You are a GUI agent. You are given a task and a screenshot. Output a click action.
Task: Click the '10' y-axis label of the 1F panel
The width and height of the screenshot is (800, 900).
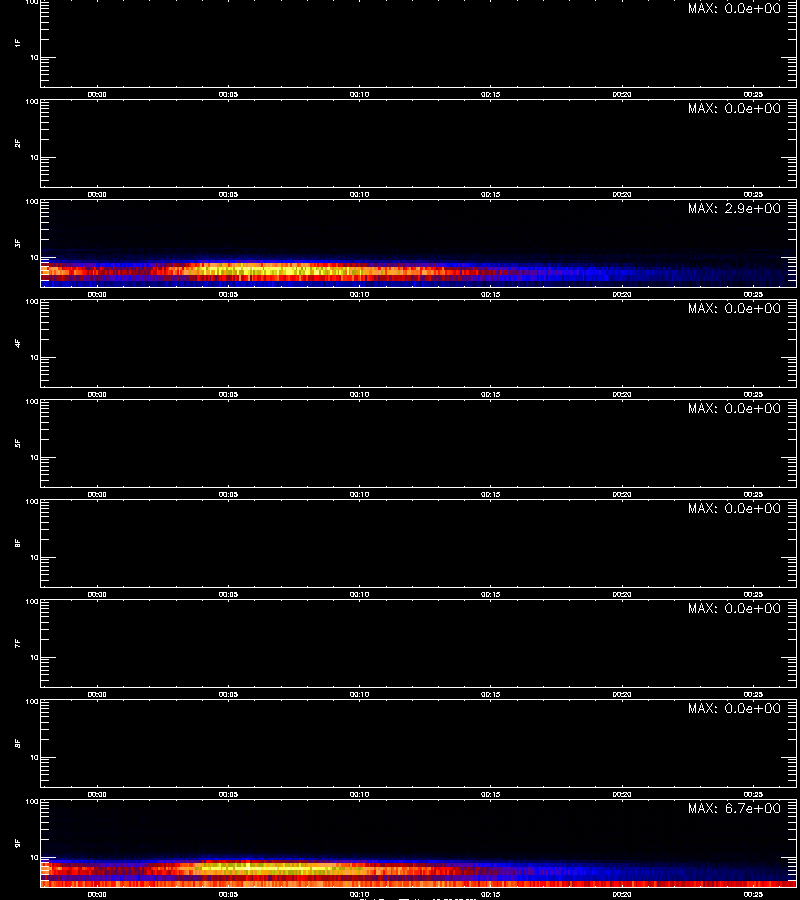[34, 57]
